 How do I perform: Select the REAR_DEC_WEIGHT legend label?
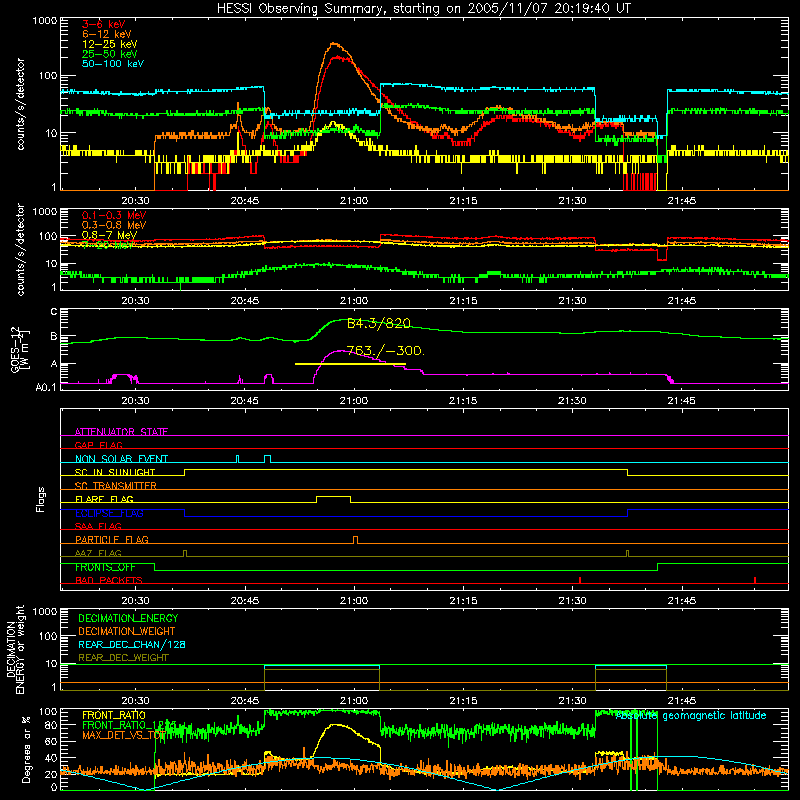pyautogui.click(x=123, y=658)
